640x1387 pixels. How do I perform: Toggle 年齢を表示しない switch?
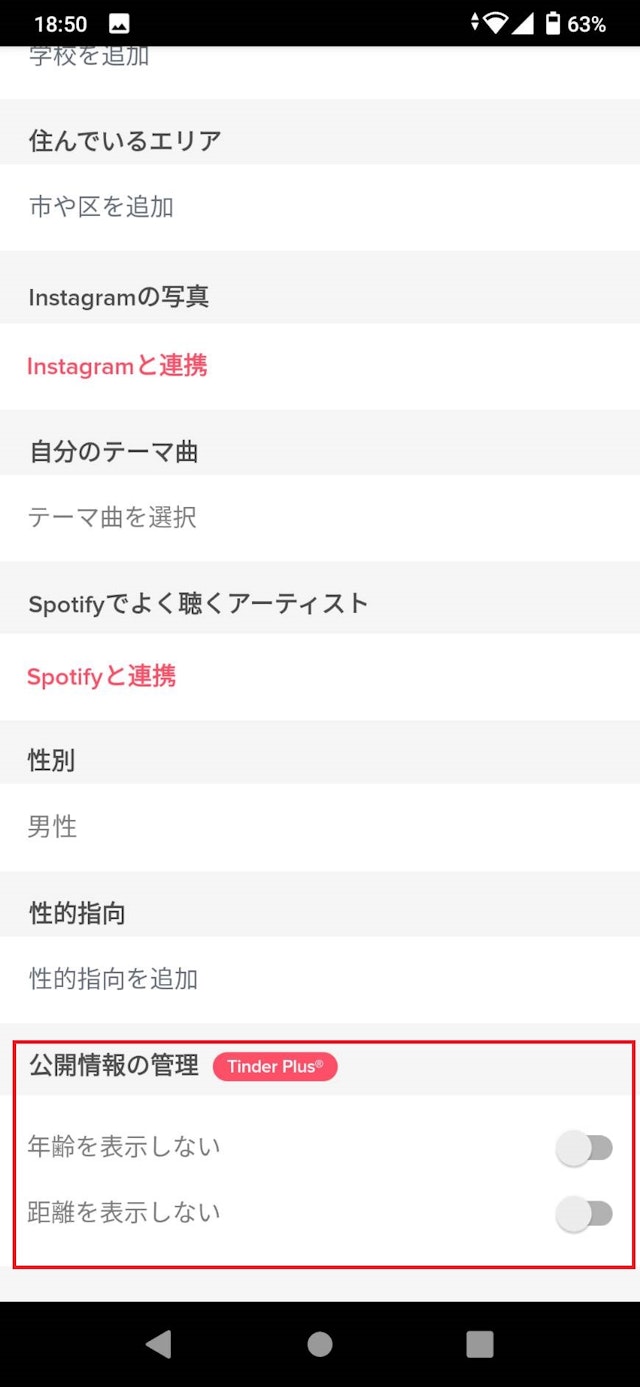click(x=584, y=1149)
